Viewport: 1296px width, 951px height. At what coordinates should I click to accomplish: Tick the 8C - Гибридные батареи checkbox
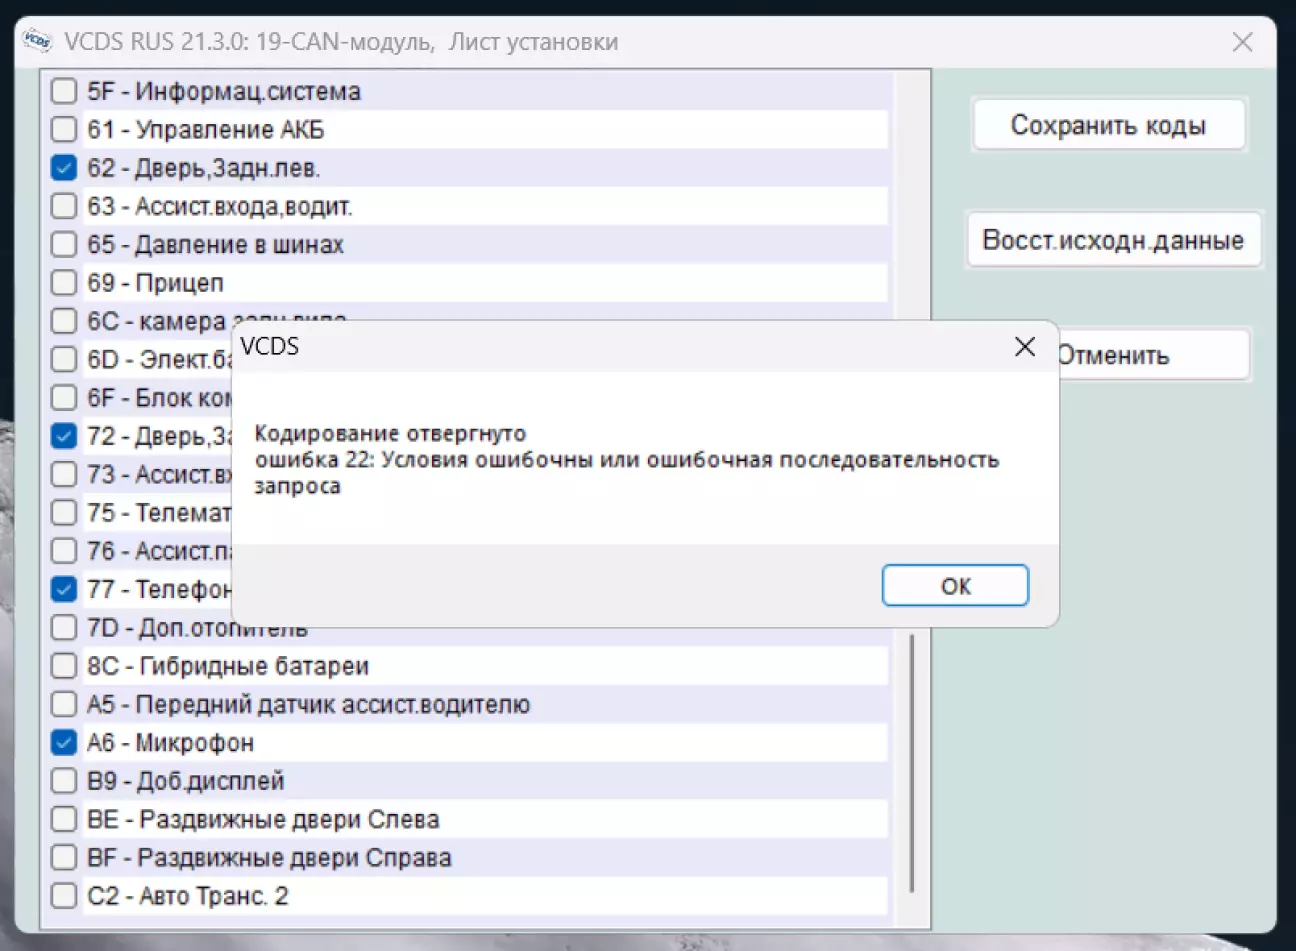coord(64,666)
